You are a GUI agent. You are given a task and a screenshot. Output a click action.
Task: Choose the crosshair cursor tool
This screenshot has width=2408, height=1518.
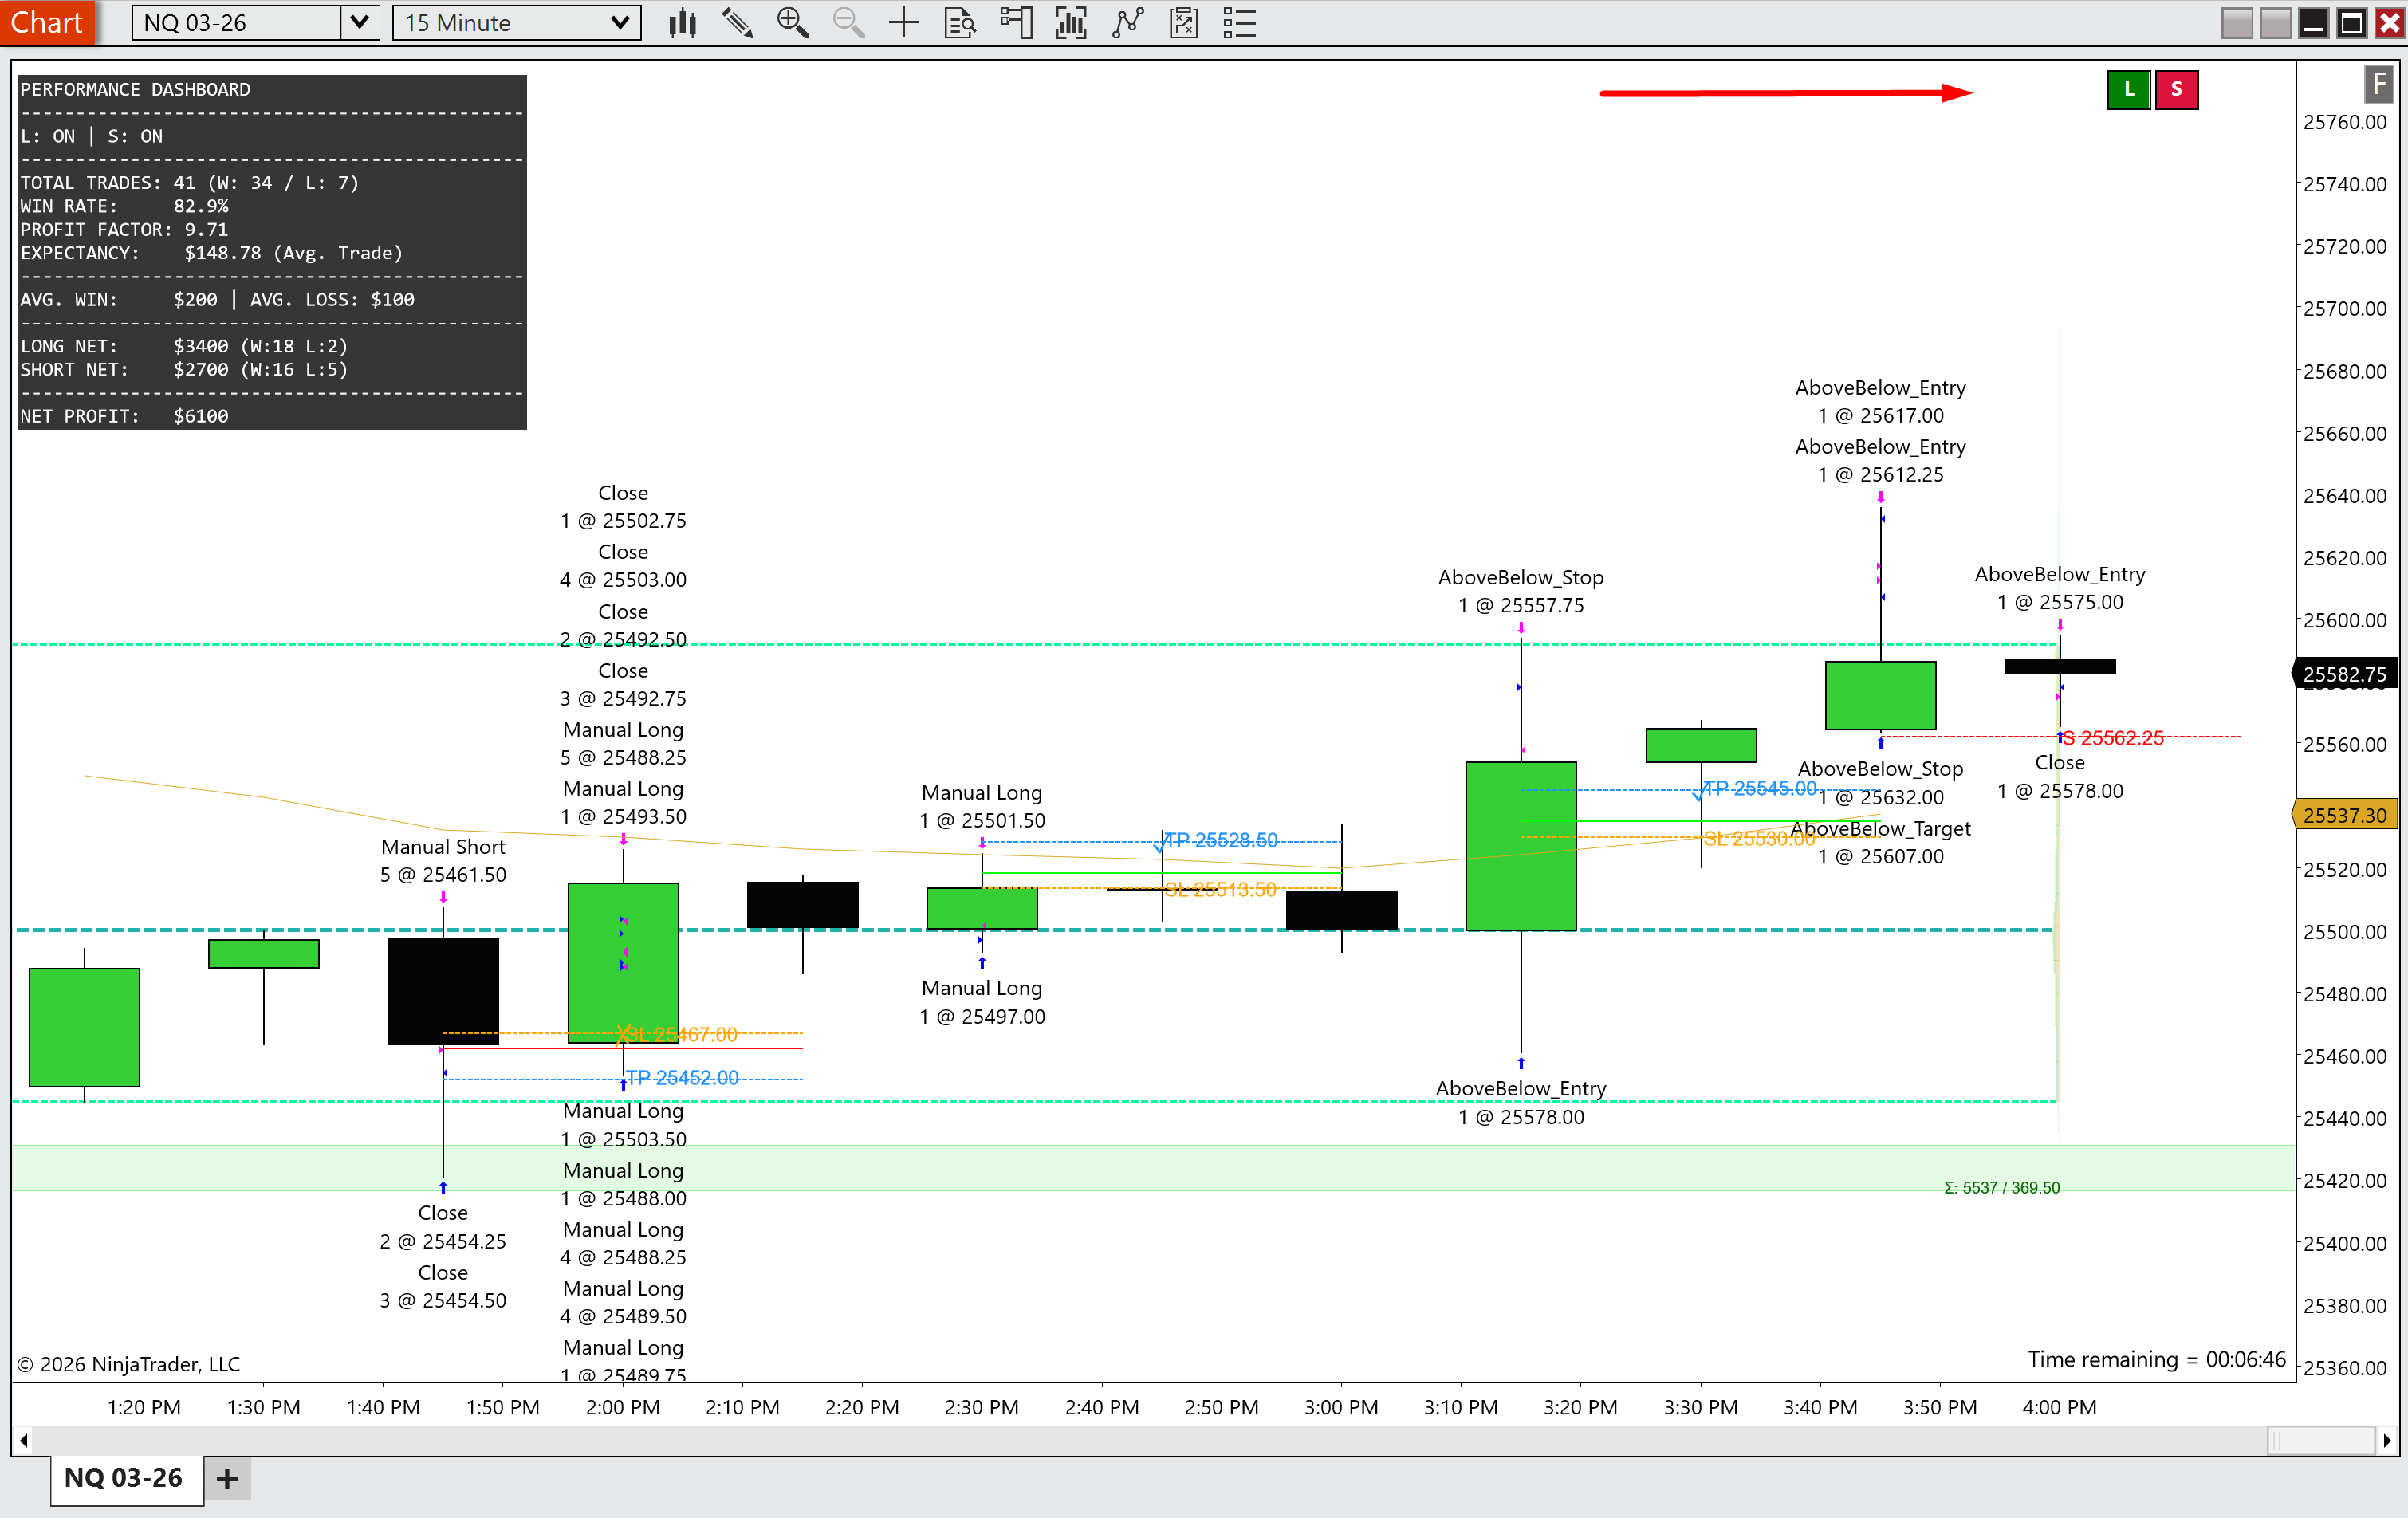903,23
